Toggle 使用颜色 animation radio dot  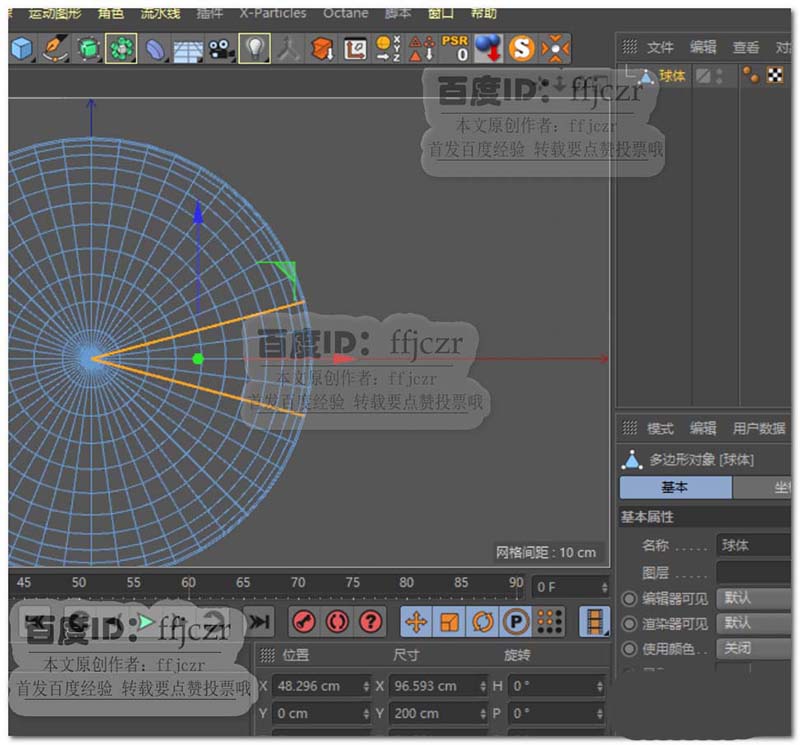click(x=630, y=649)
